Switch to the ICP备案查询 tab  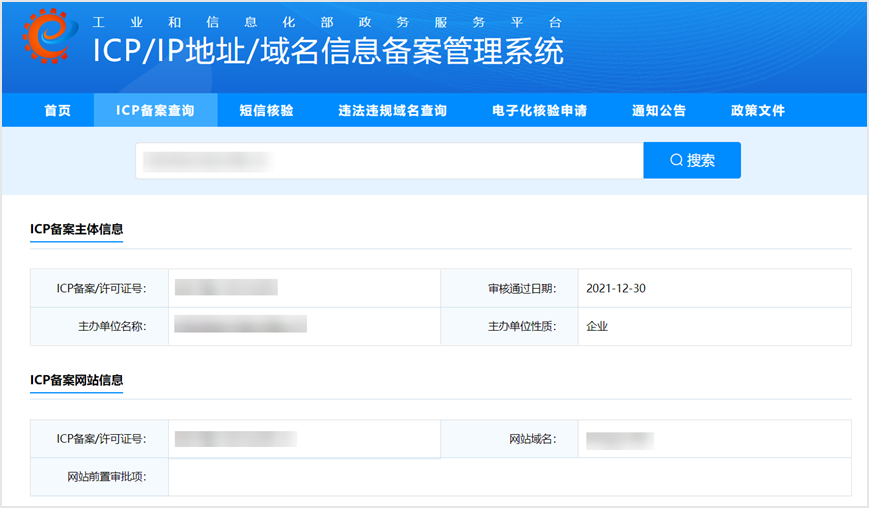pos(155,111)
